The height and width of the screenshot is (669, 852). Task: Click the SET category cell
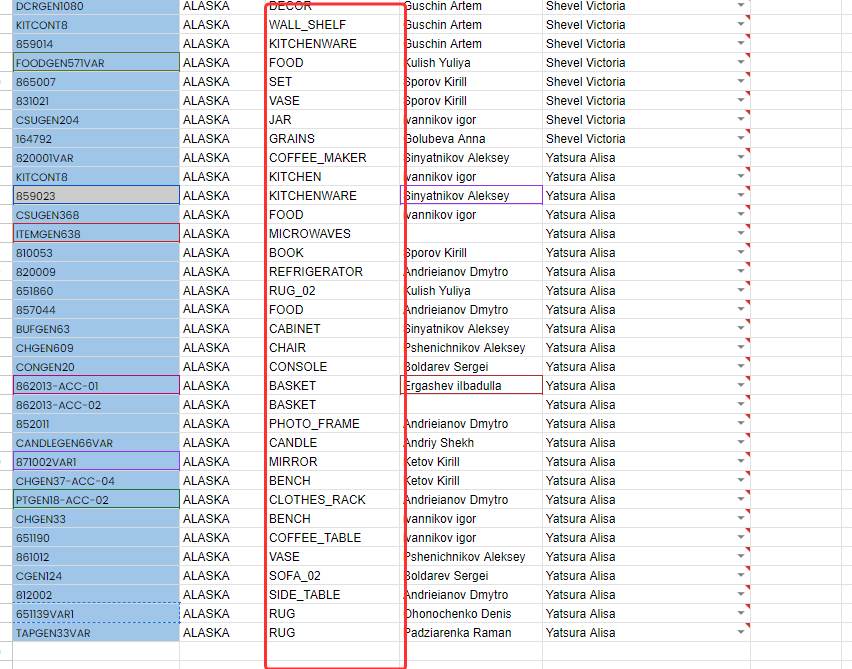coord(332,82)
